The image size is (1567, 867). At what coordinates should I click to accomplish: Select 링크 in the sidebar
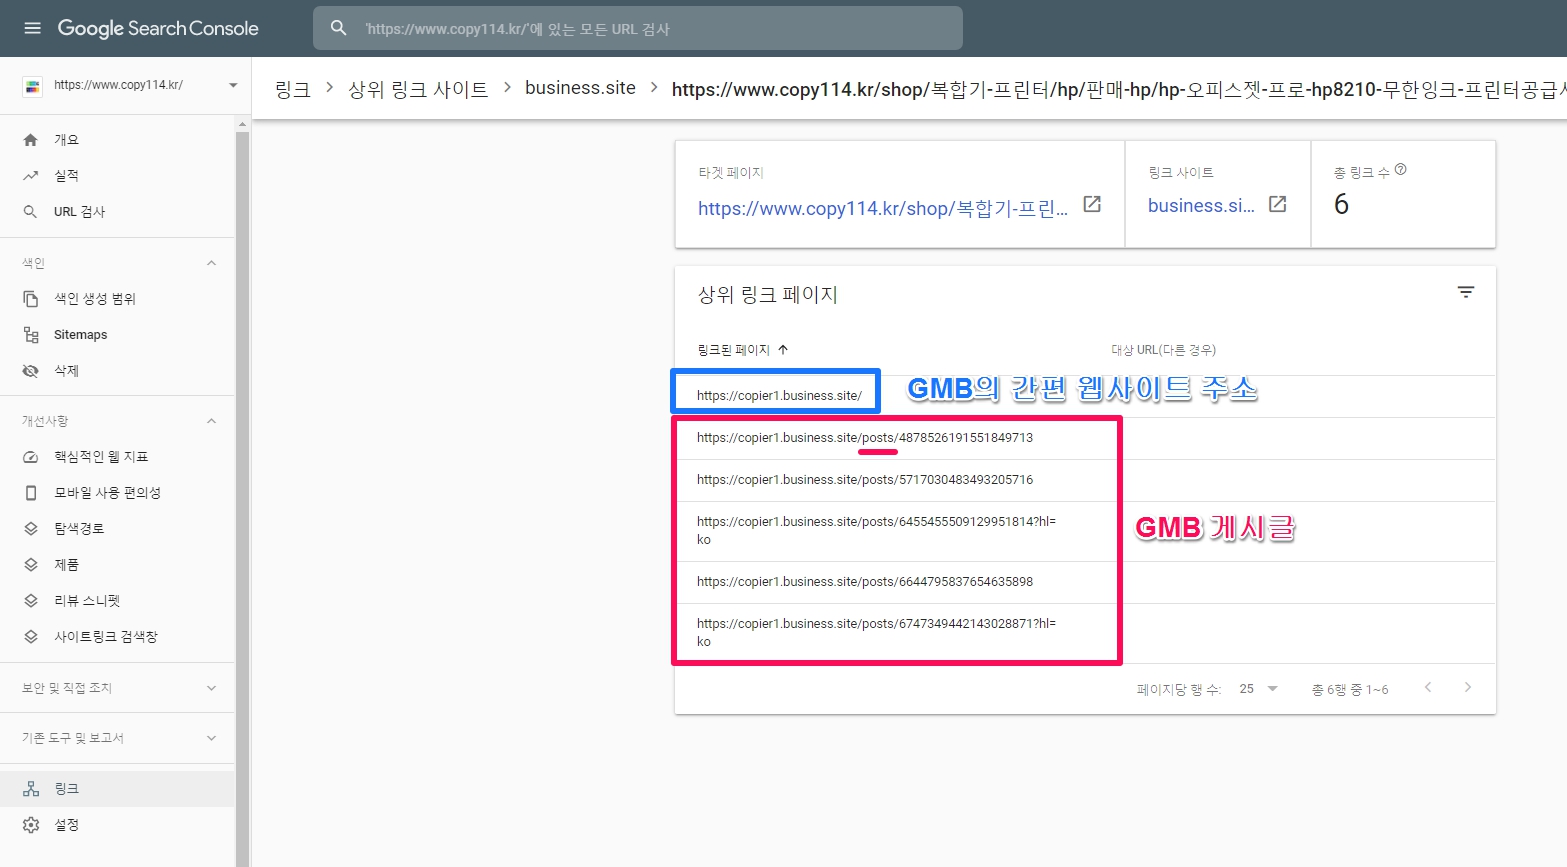click(x=117, y=789)
